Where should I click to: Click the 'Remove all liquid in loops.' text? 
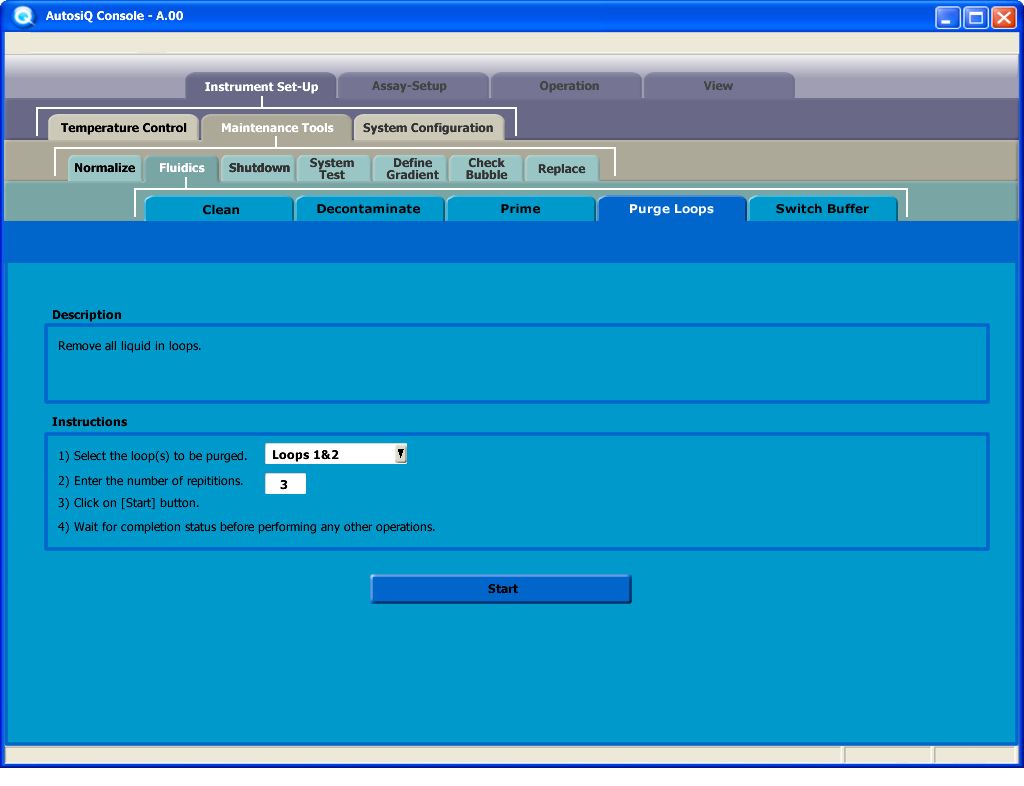point(129,346)
